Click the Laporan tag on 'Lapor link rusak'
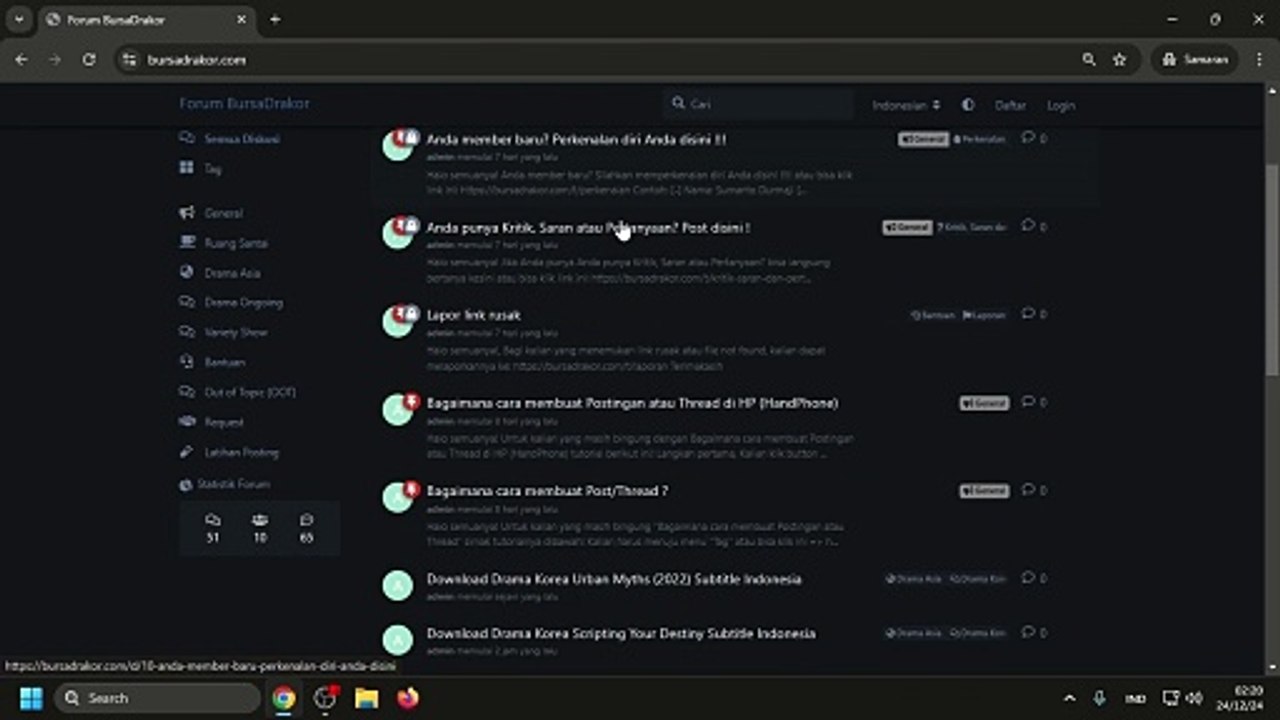1280x720 pixels. pyautogui.click(x=984, y=315)
